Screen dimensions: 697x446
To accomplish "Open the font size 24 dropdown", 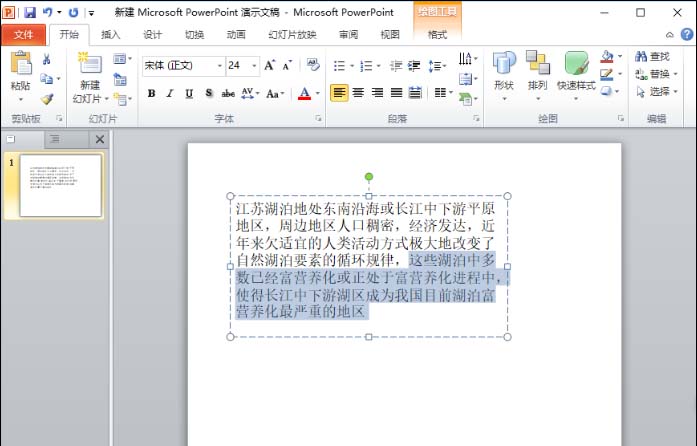I will pos(254,66).
